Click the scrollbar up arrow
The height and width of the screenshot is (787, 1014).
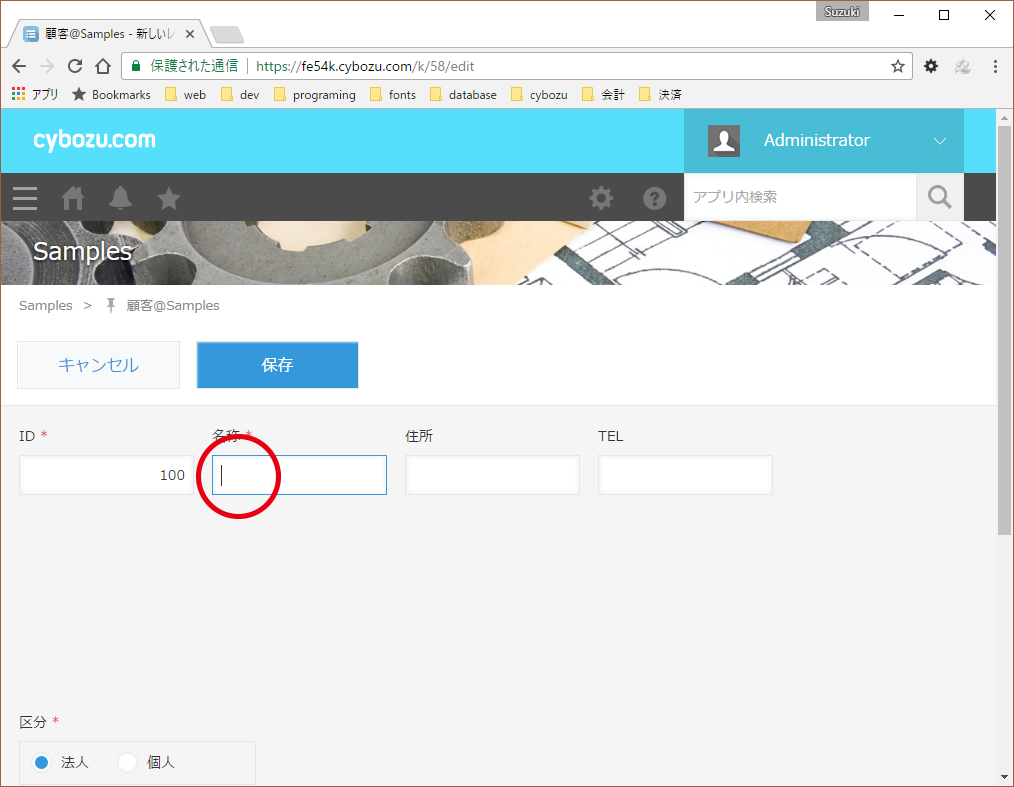[1004, 118]
